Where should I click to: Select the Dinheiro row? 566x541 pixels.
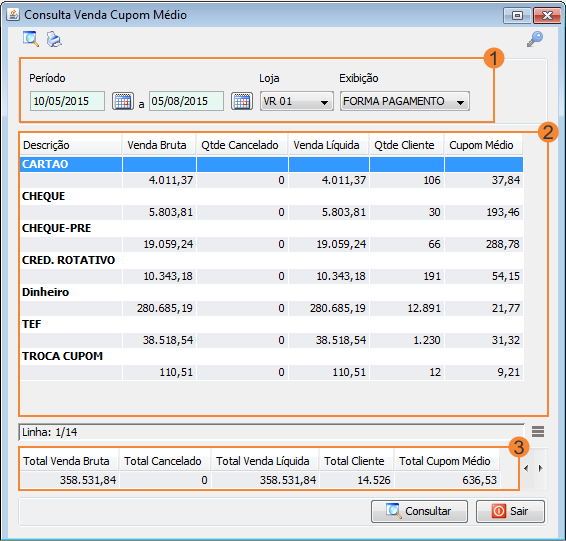pos(271,292)
